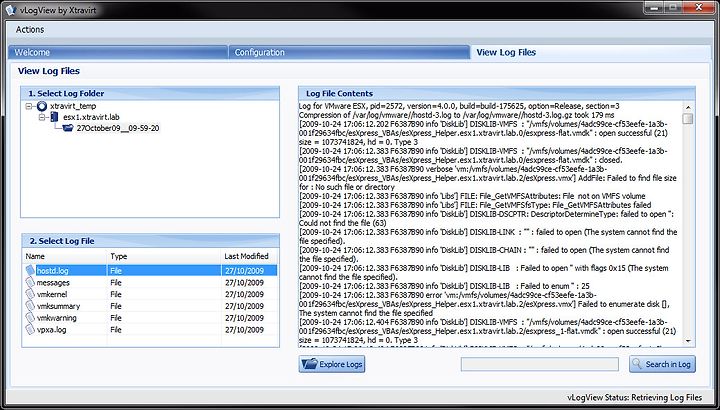Image resolution: width=720 pixels, height=410 pixels.
Task: Click the hostd.log file icon
Action: point(30,270)
